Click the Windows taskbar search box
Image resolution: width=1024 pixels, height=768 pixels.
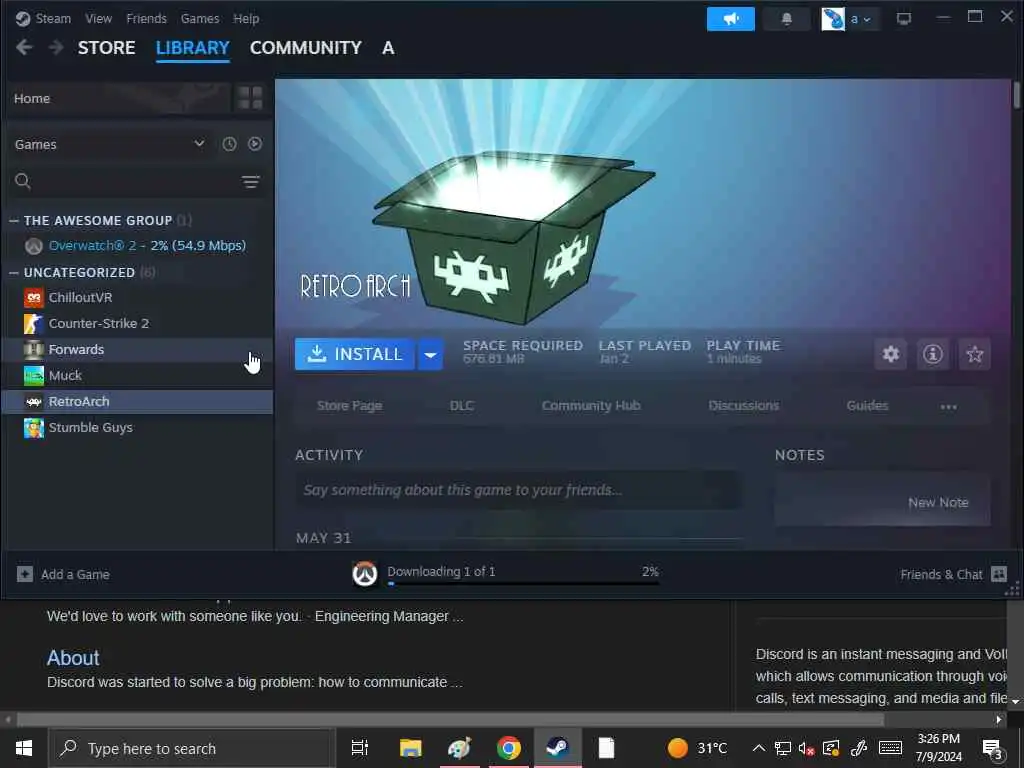click(191, 748)
